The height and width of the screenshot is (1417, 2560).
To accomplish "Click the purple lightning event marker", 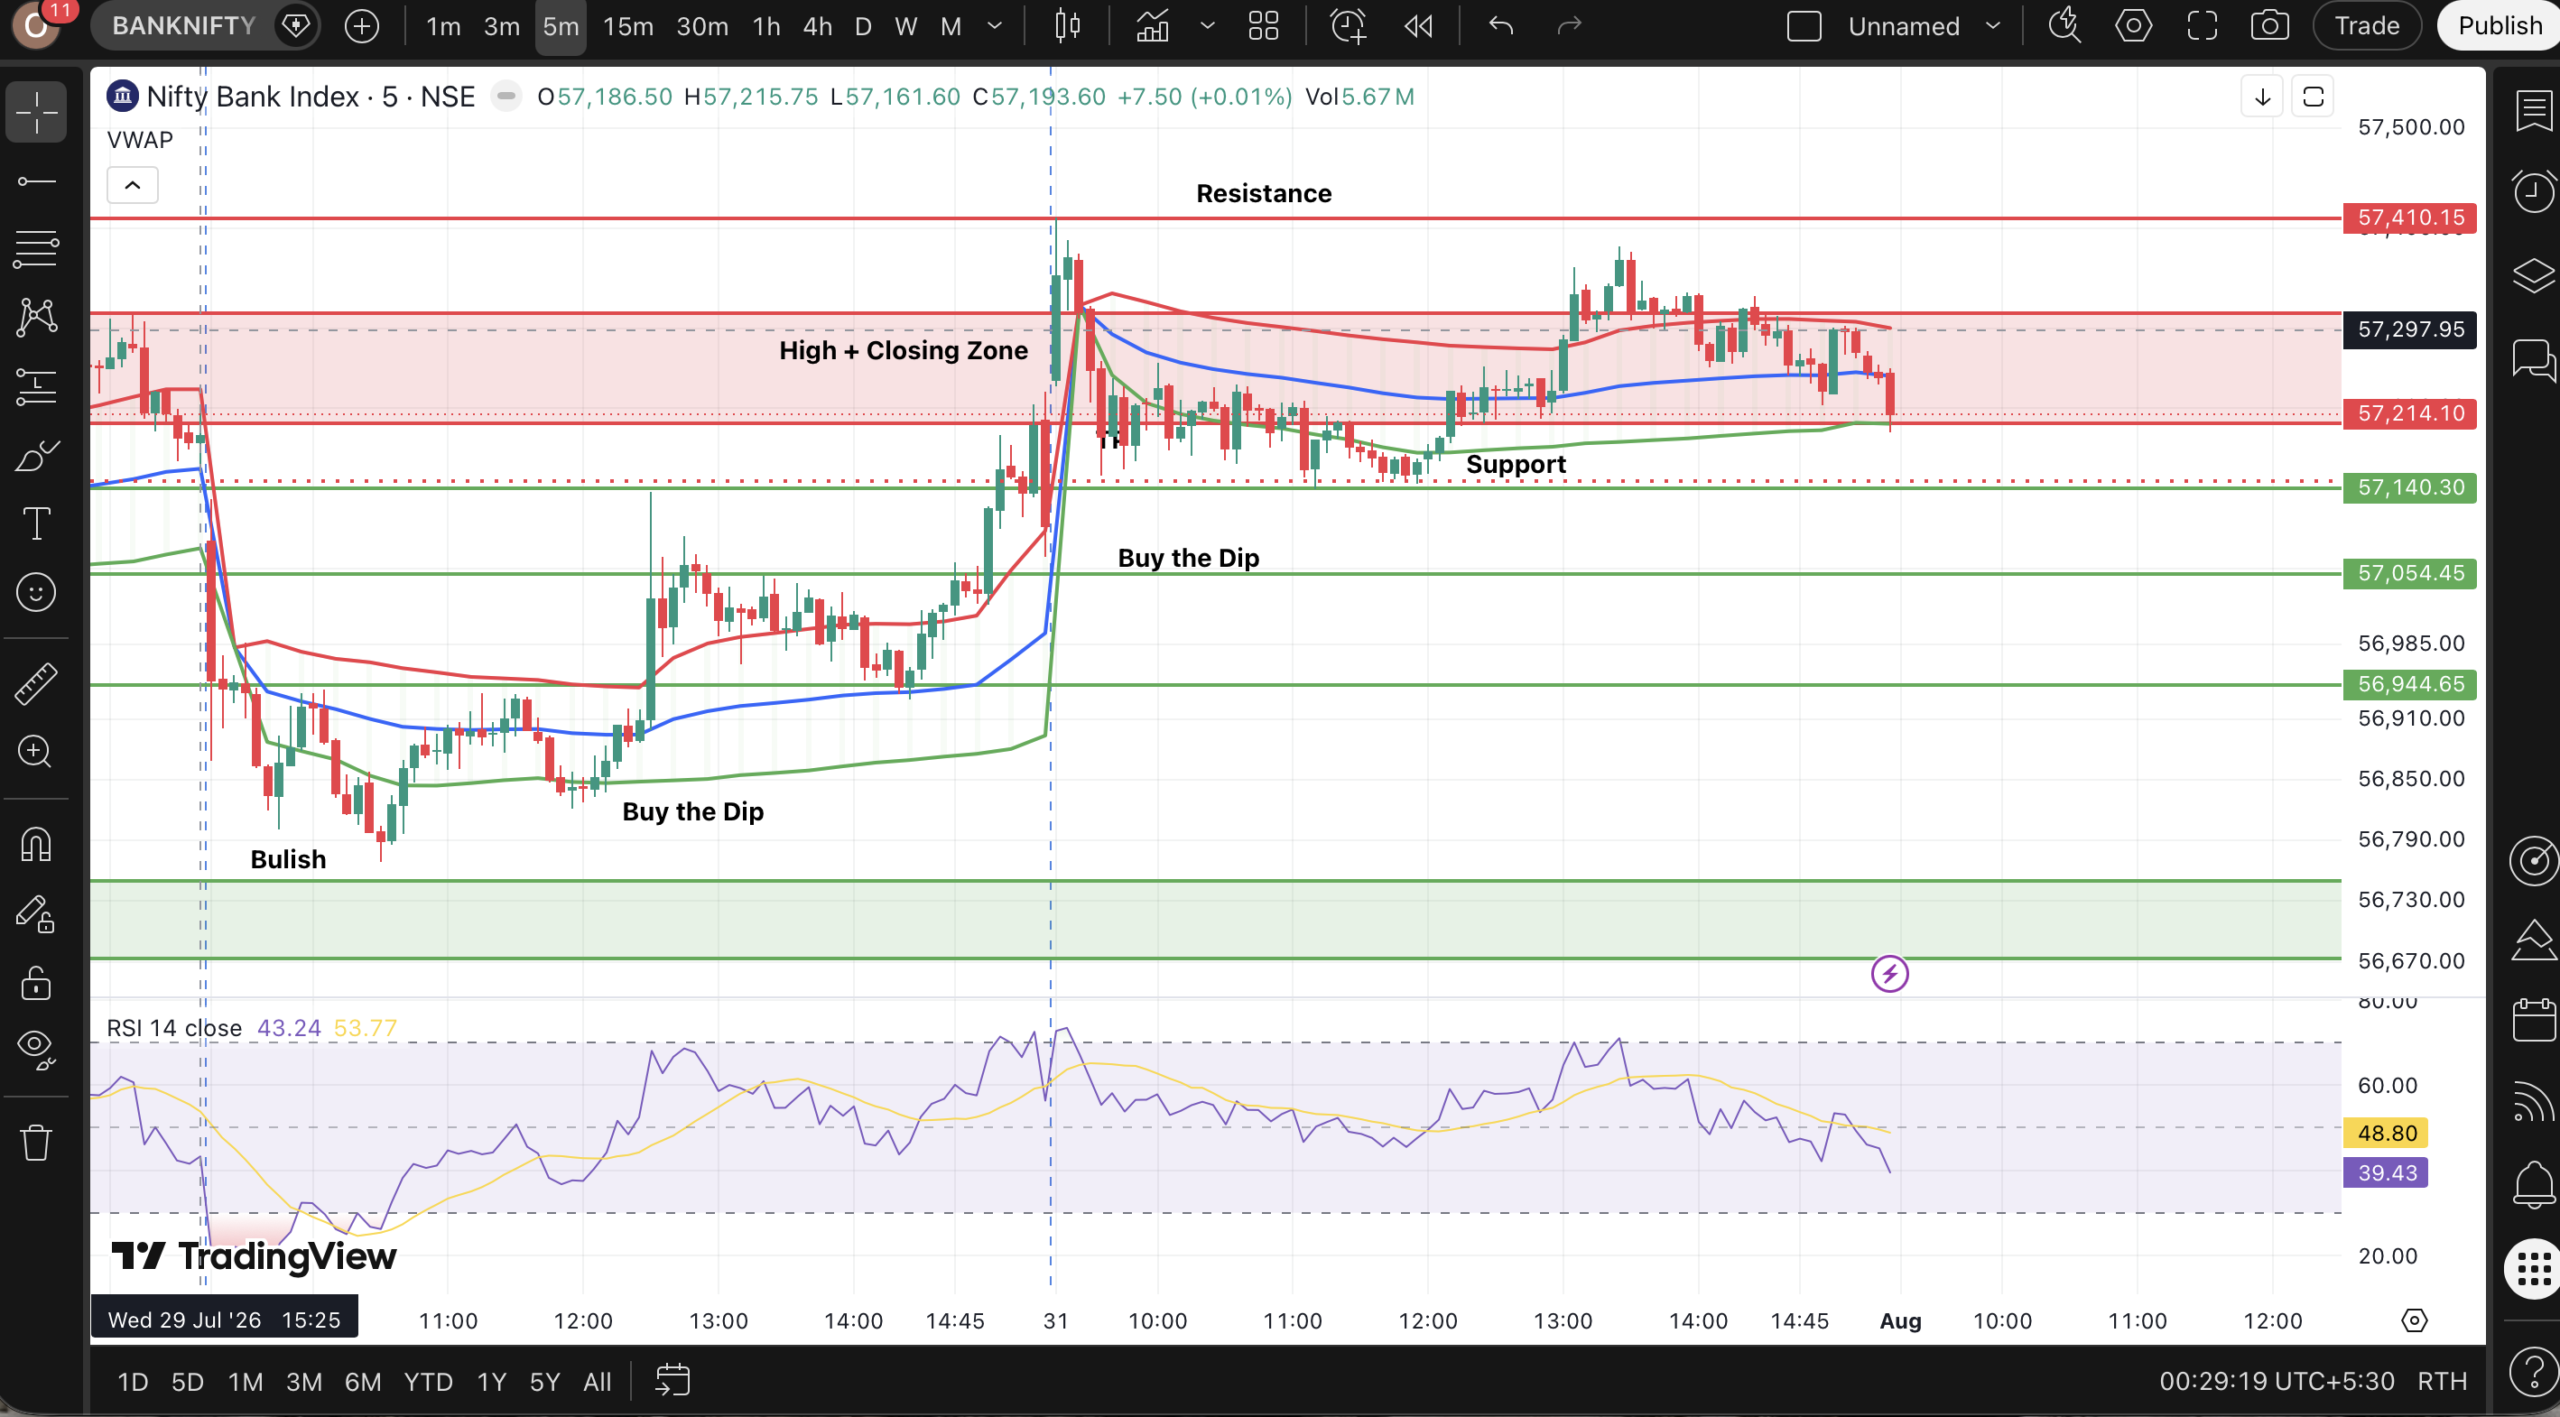I will (x=1889, y=973).
